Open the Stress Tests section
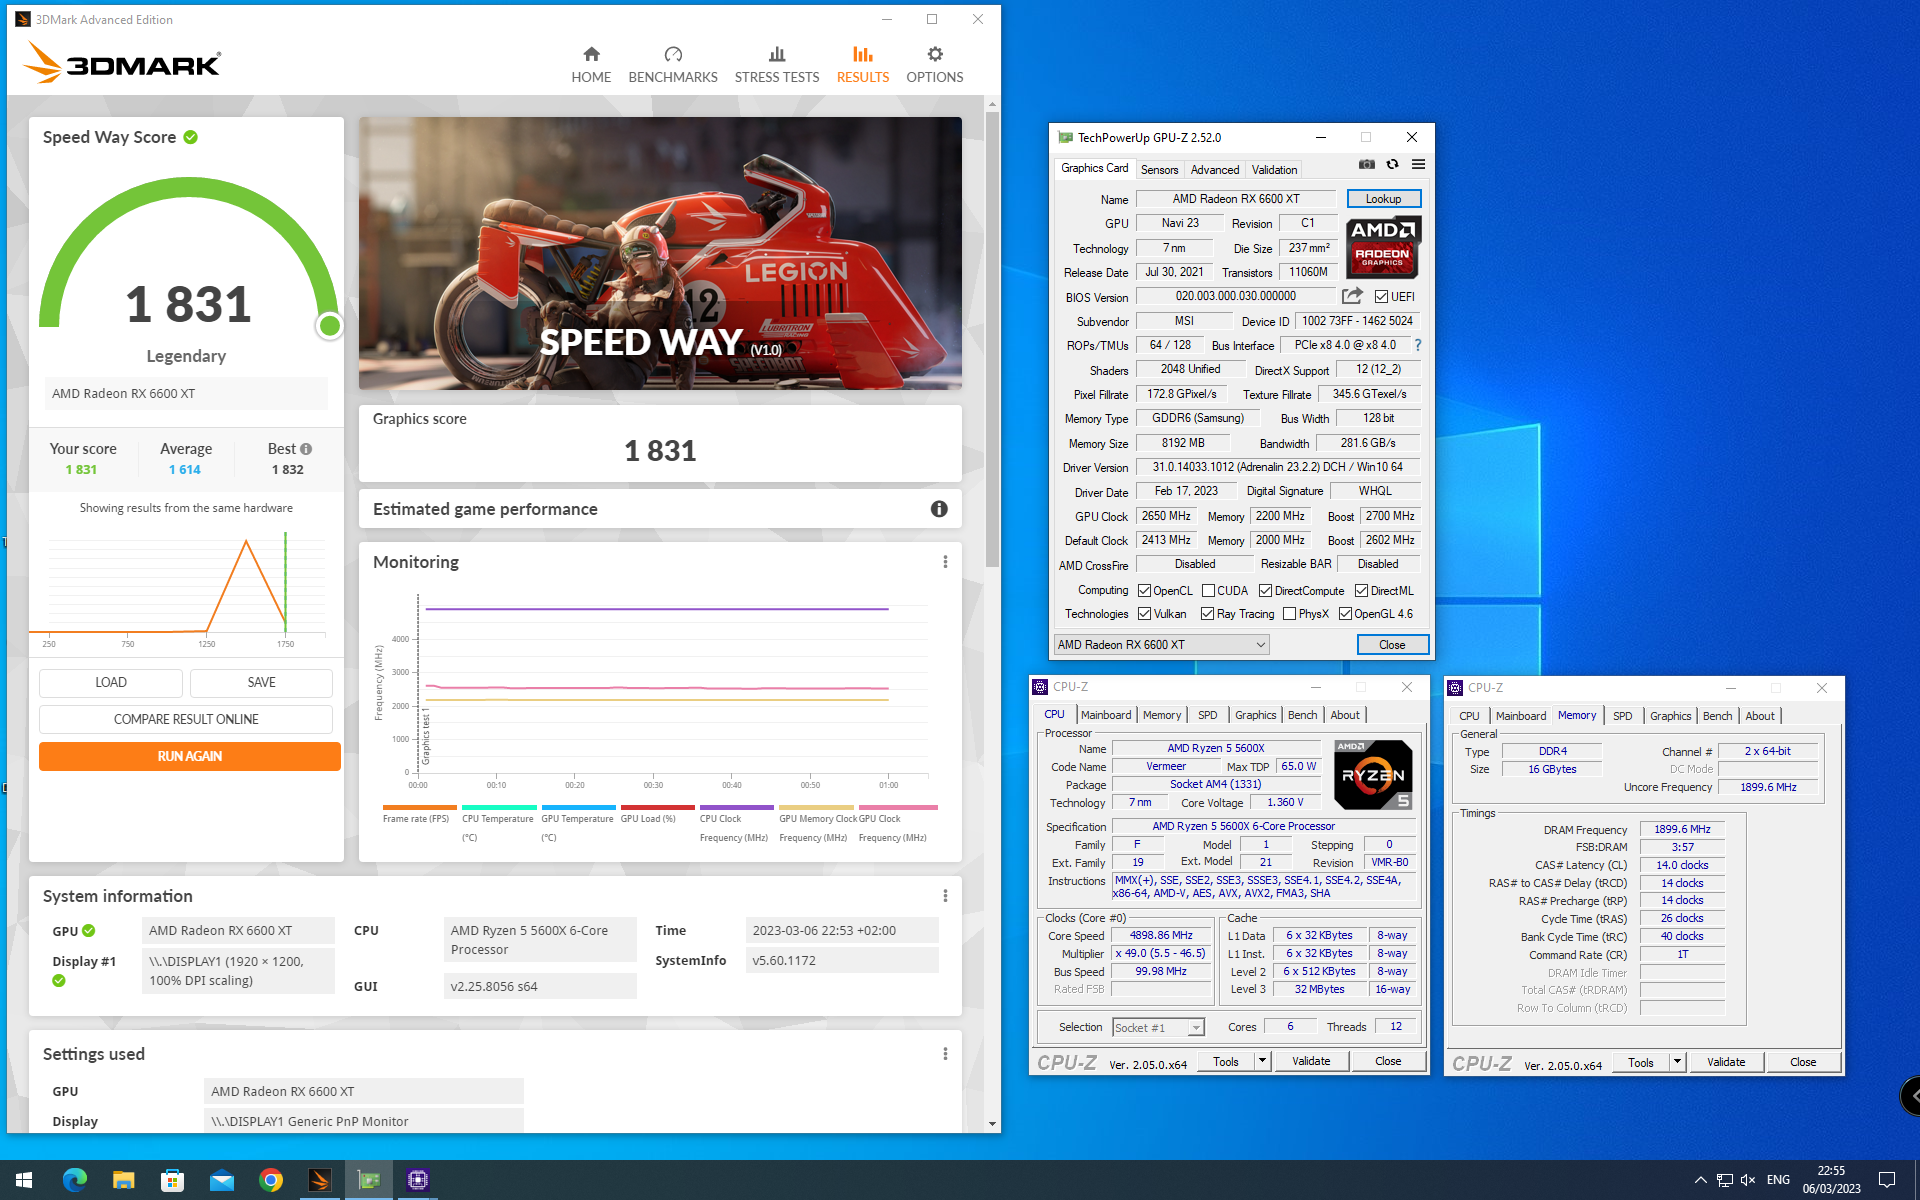1920x1200 pixels. (x=777, y=65)
